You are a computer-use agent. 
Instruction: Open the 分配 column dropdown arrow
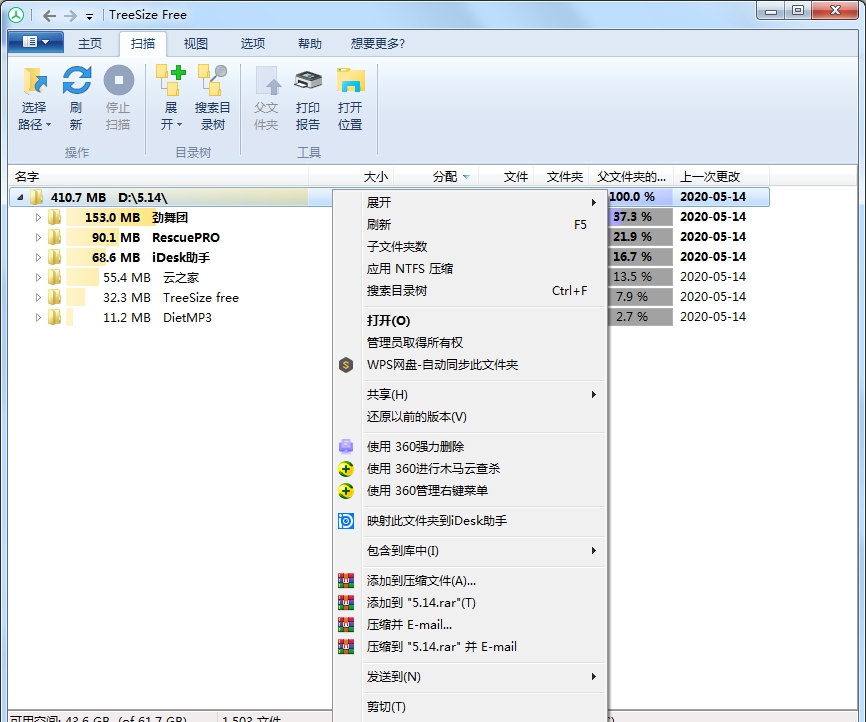pos(464,176)
